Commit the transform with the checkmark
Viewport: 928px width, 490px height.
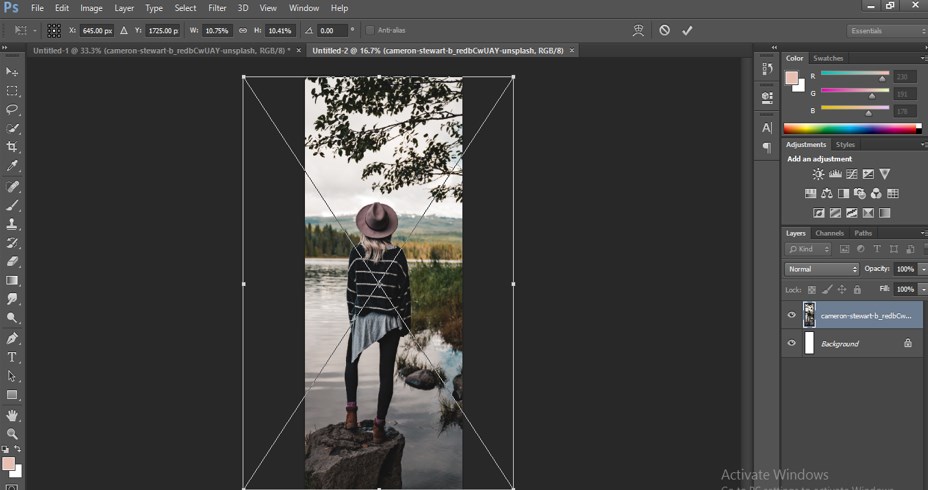[687, 30]
